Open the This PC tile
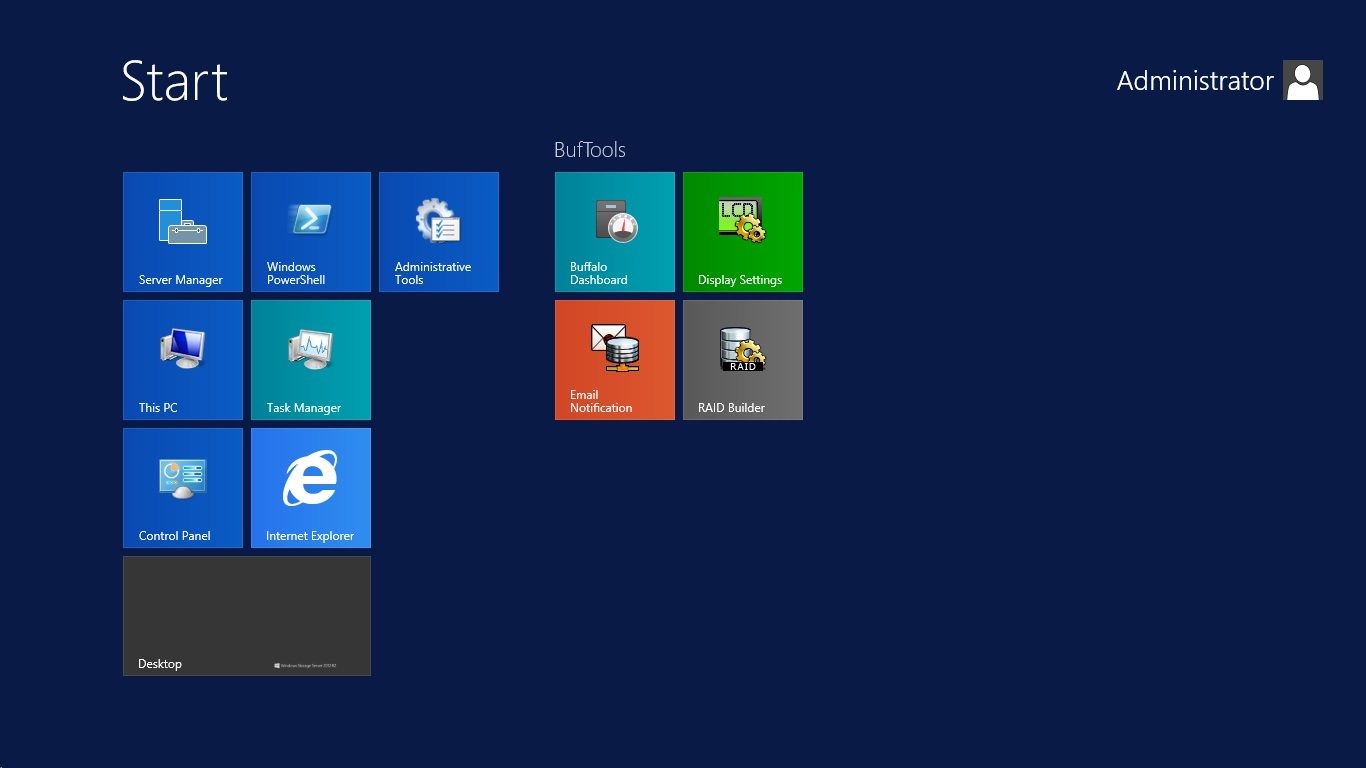Screen dimensions: 1366x768 [183, 360]
